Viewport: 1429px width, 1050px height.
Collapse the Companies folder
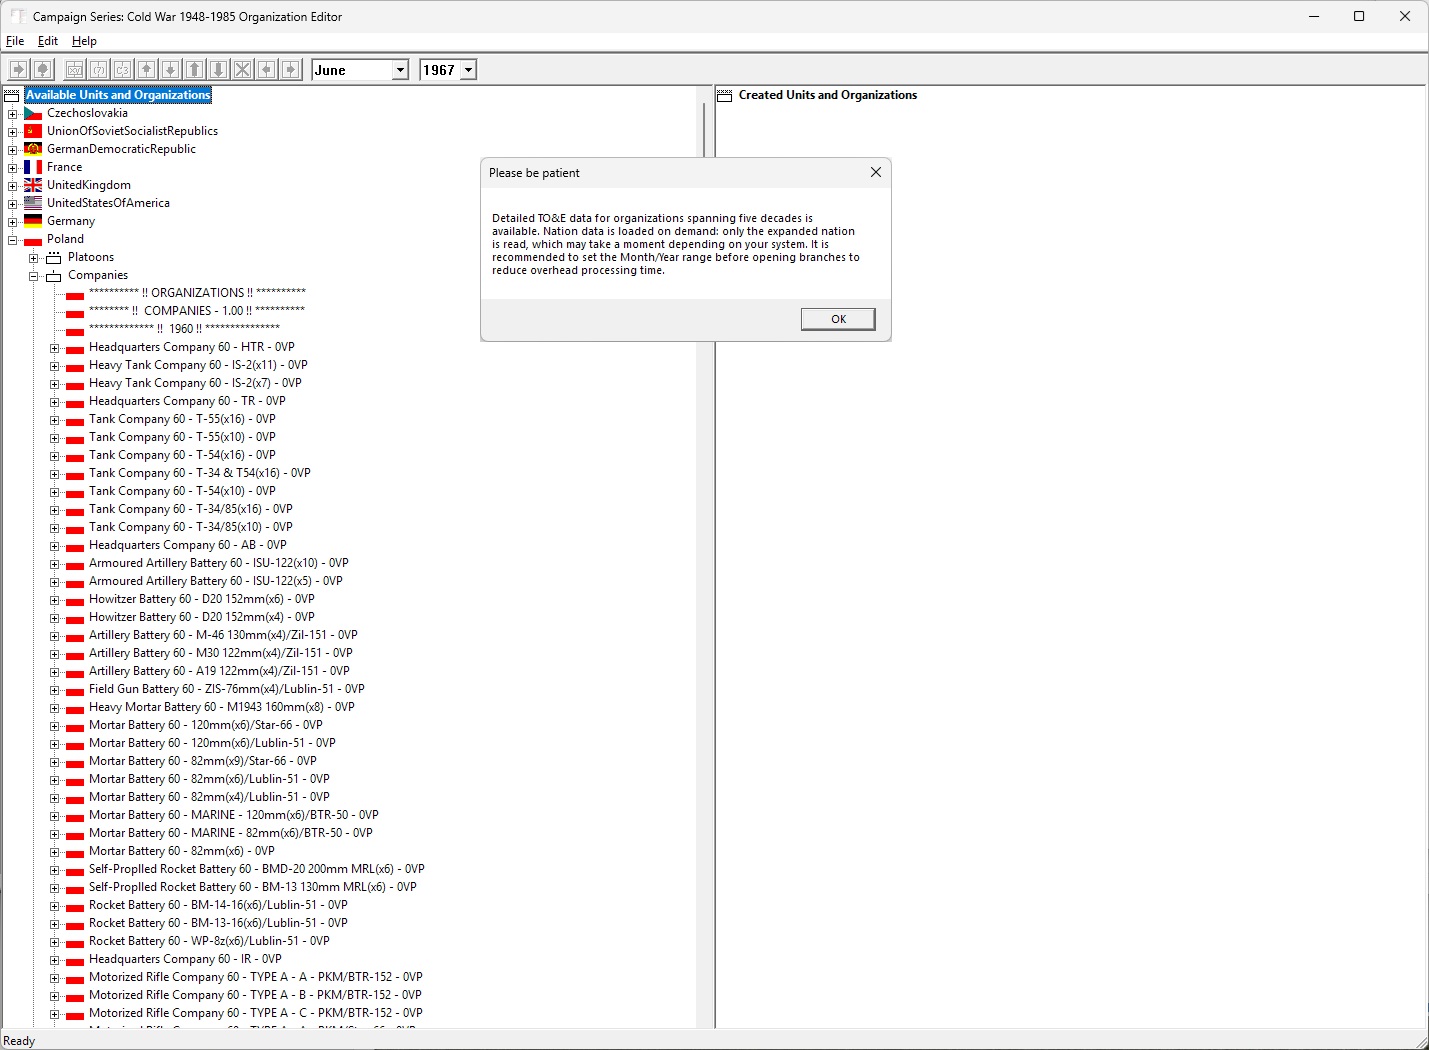coord(33,275)
